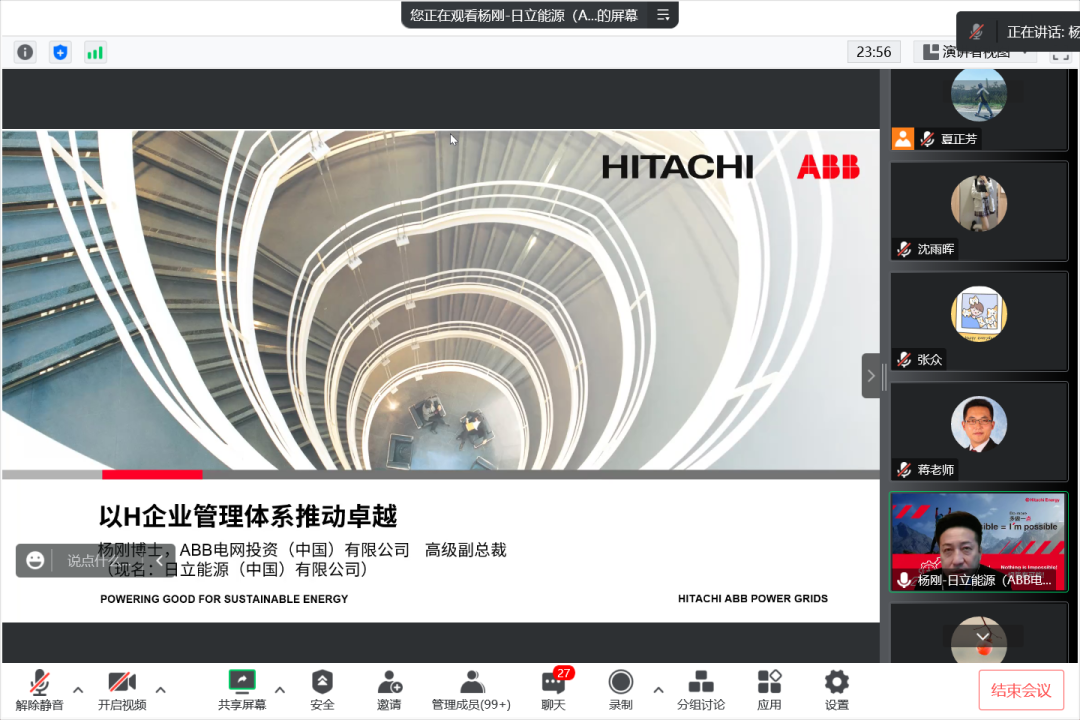
Task: Collapse the quick chat bar arrow
Action: tap(160, 560)
